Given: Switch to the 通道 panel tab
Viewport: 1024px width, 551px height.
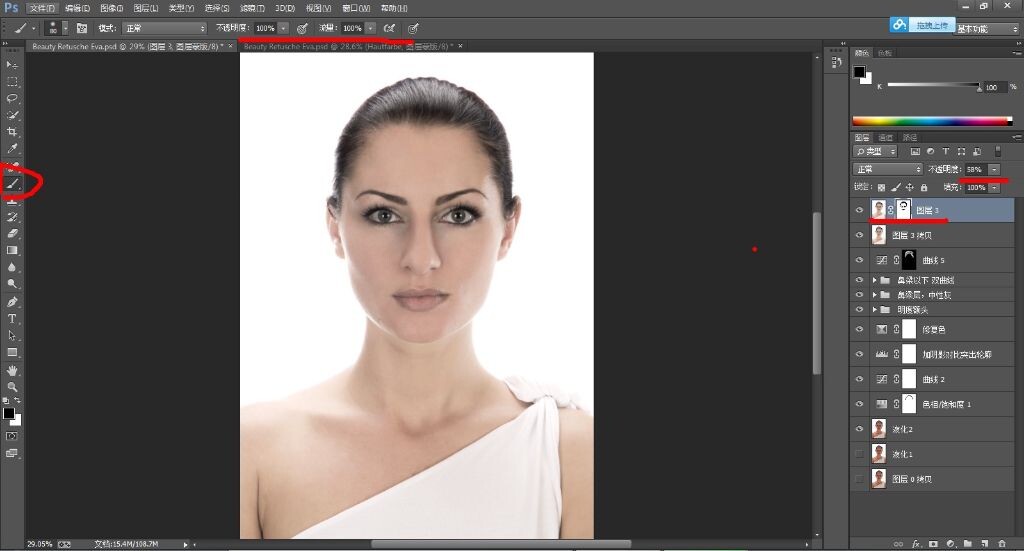Looking at the screenshot, I should (886, 137).
